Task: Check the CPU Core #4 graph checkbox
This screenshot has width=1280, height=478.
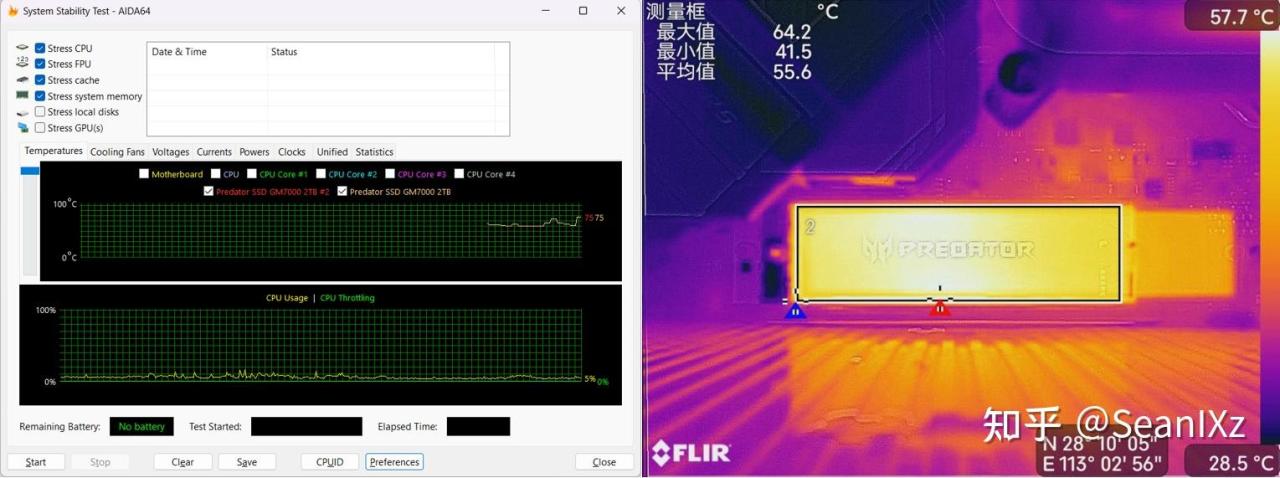Action: click(459, 174)
